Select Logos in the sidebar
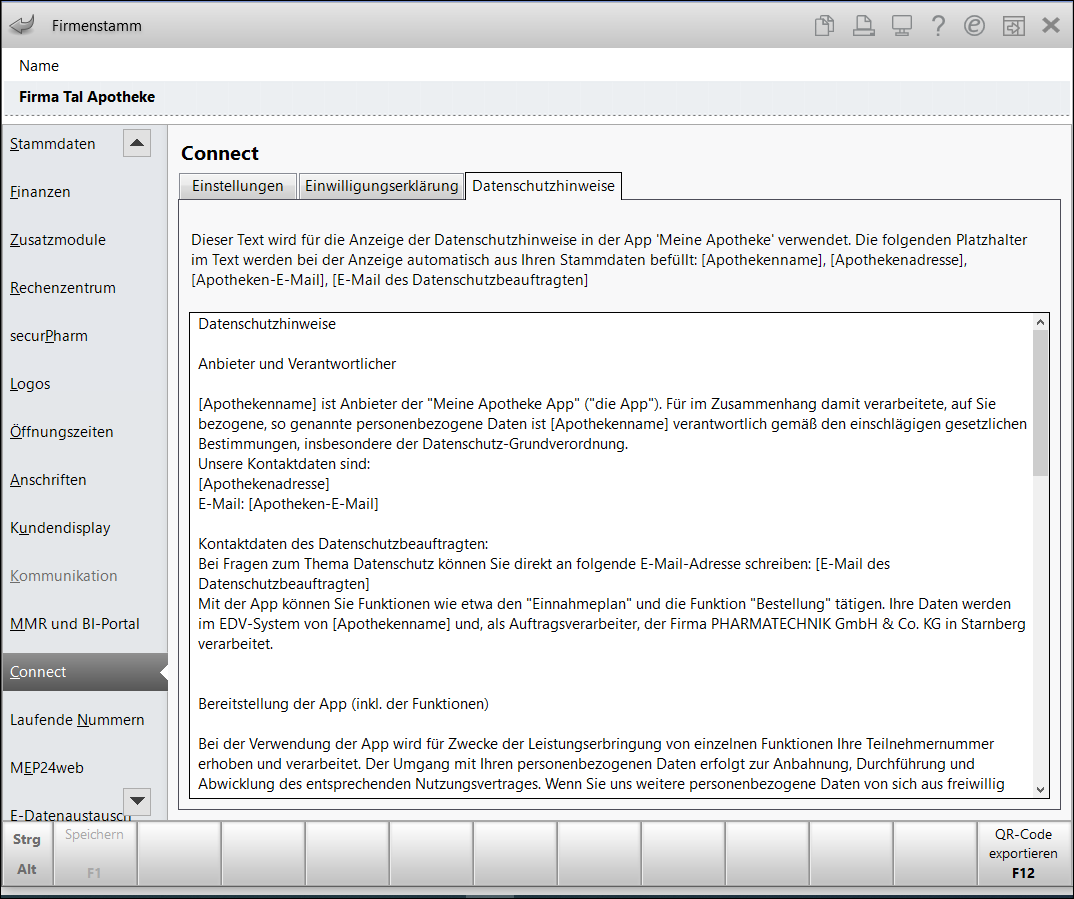This screenshot has height=899, width=1074. (x=30, y=383)
